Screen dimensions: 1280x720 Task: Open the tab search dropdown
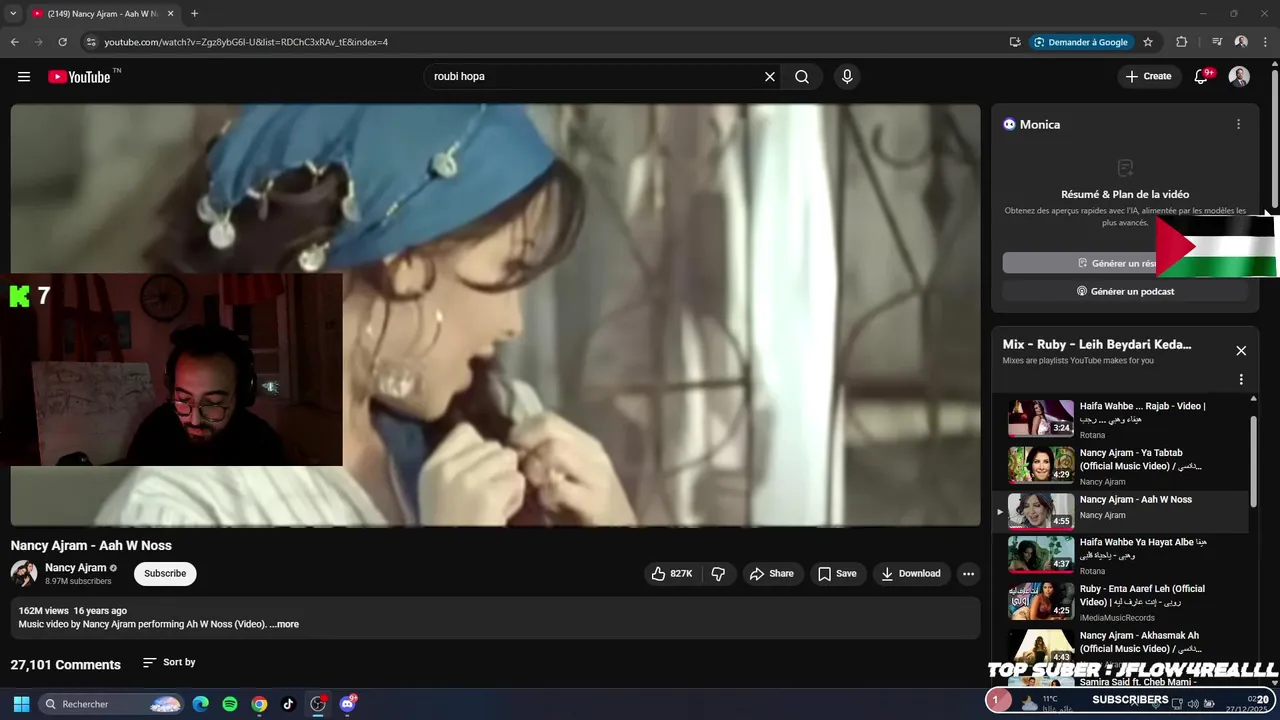(x=13, y=14)
